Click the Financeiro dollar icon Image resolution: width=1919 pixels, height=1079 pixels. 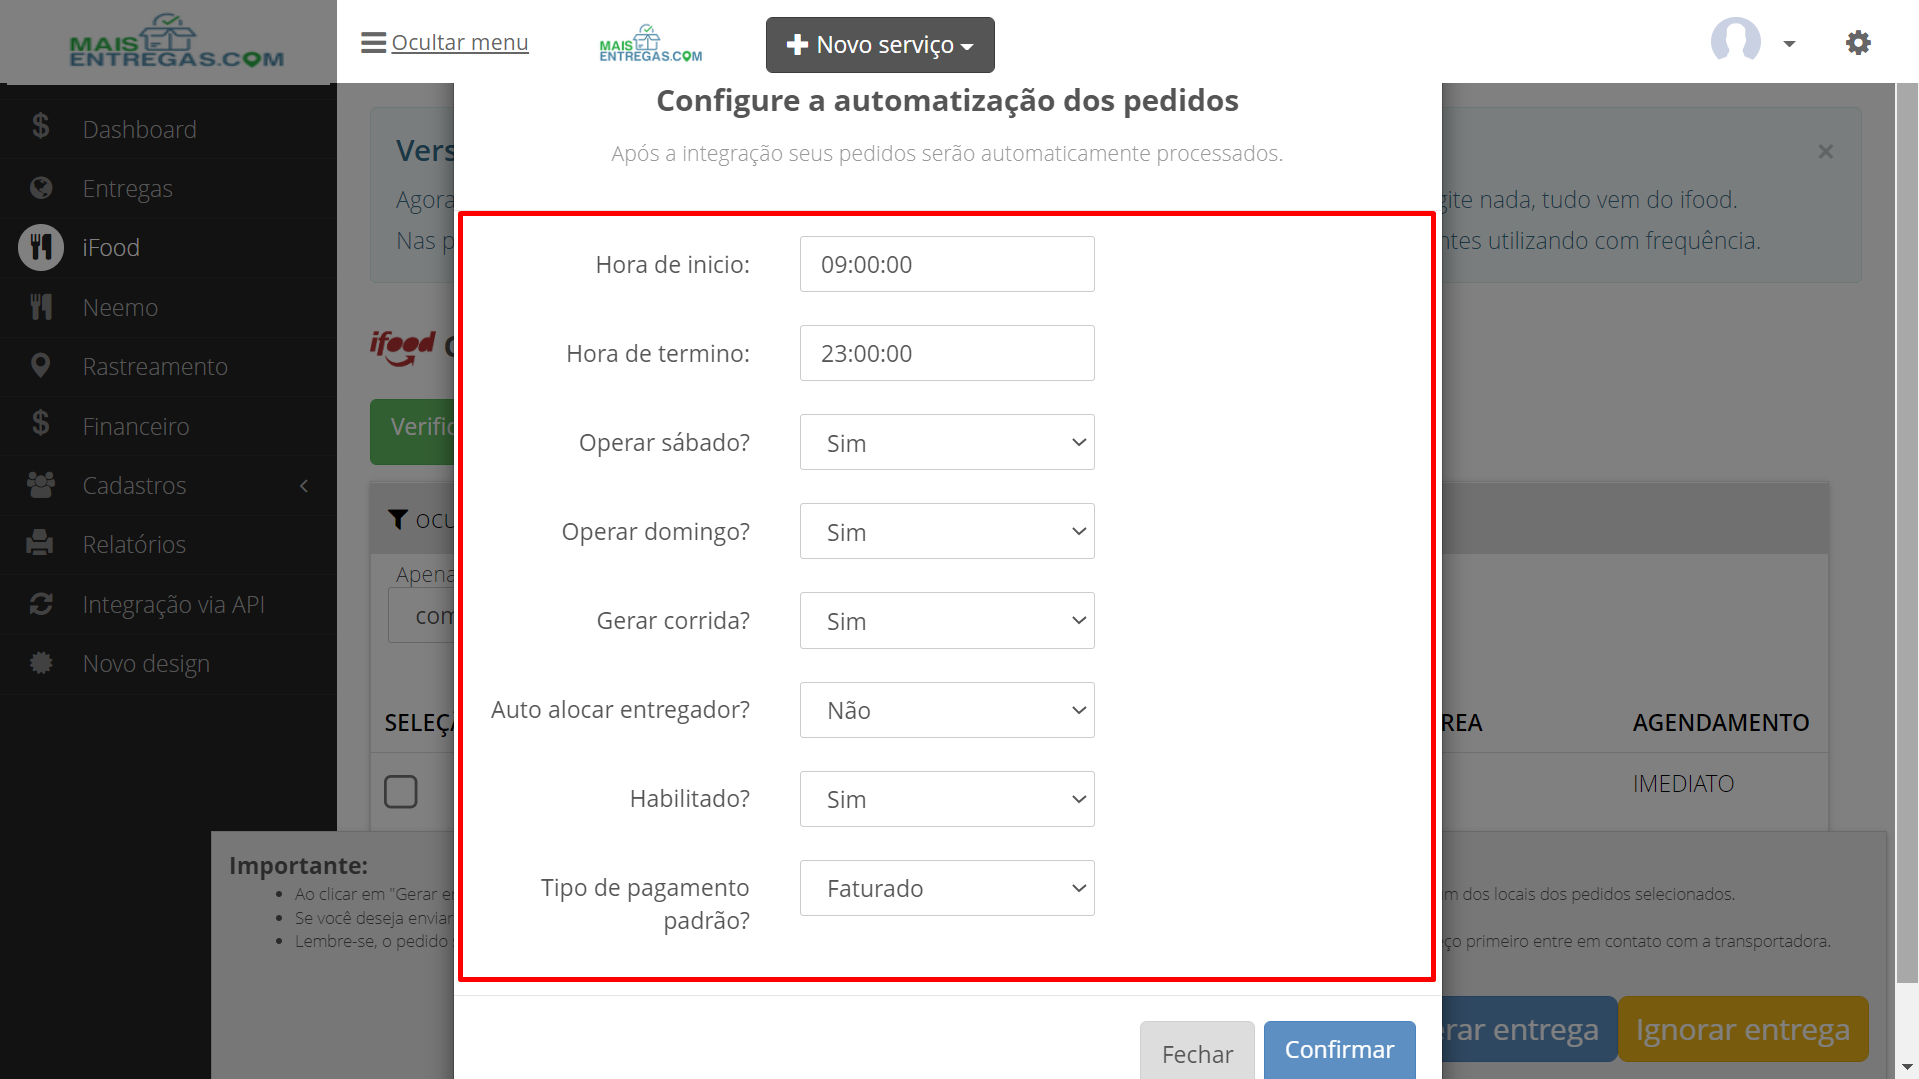coord(40,424)
